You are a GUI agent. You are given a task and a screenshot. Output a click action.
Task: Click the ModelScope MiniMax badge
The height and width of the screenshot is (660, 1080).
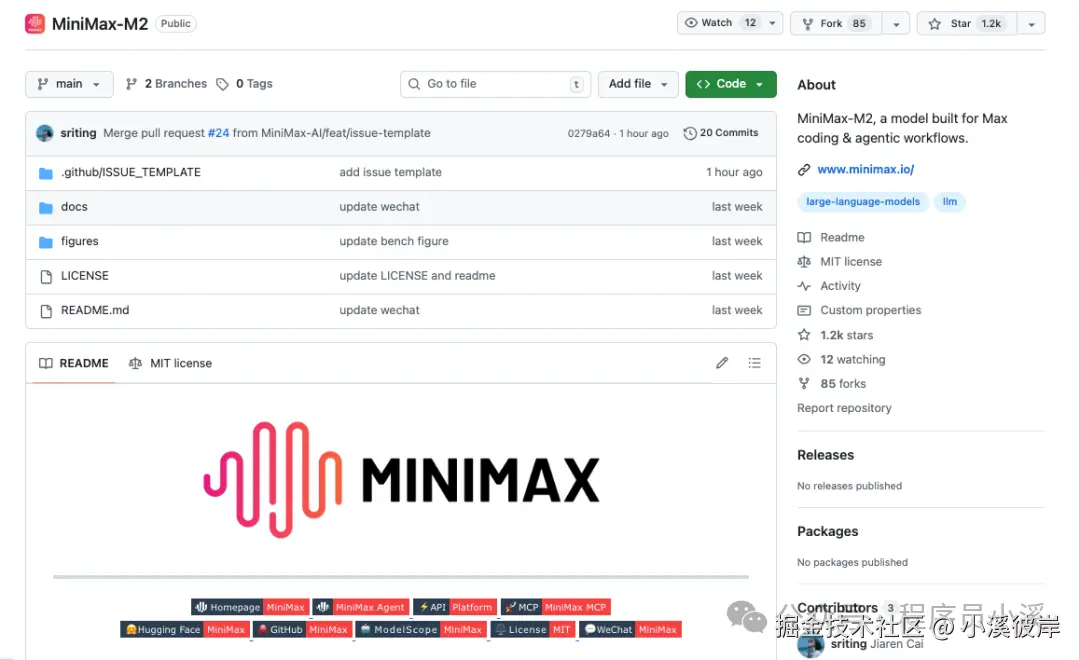[422, 630]
